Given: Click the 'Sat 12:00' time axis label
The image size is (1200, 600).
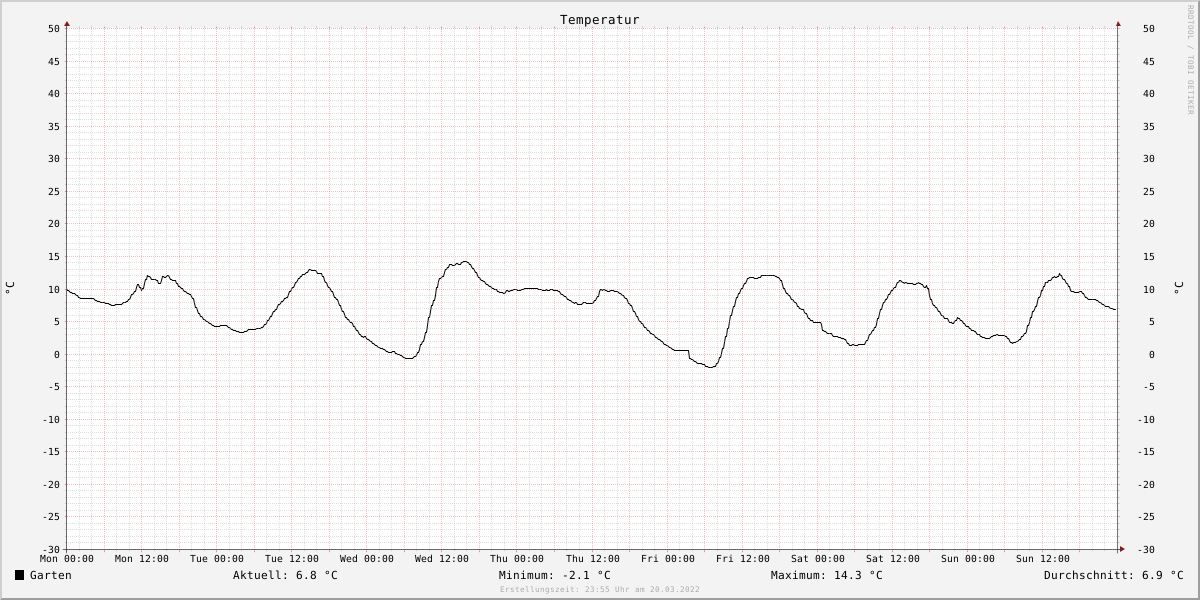Looking at the screenshot, I should coord(893,559).
